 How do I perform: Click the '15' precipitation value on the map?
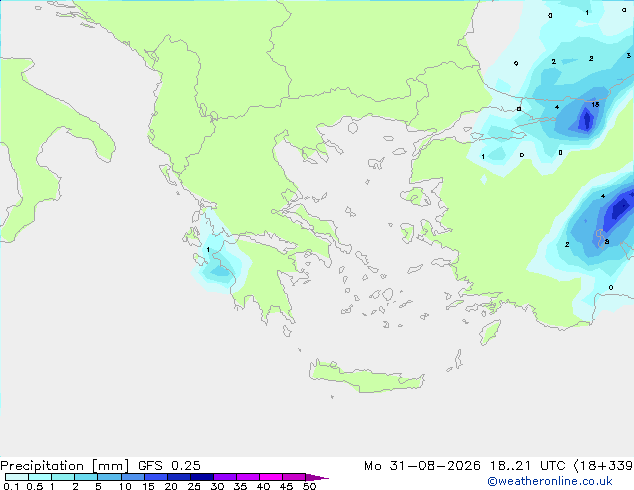(x=595, y=105)
